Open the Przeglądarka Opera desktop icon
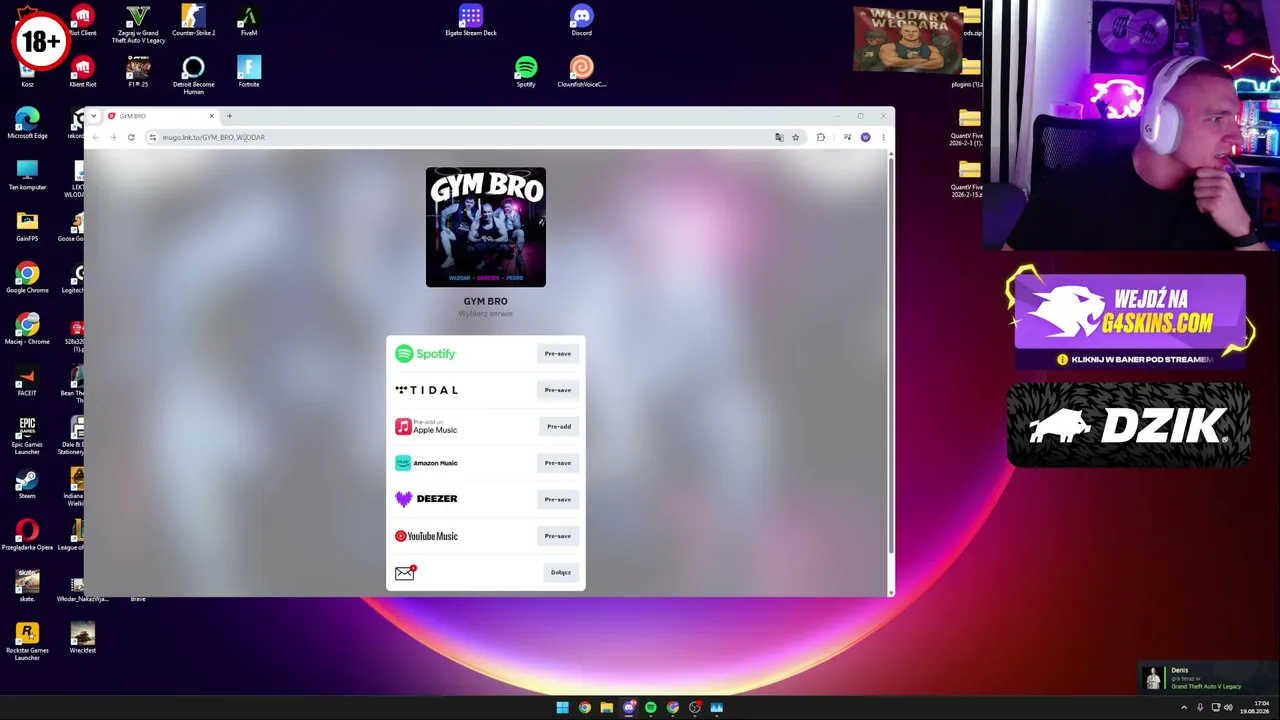 (x=27, y=535)
